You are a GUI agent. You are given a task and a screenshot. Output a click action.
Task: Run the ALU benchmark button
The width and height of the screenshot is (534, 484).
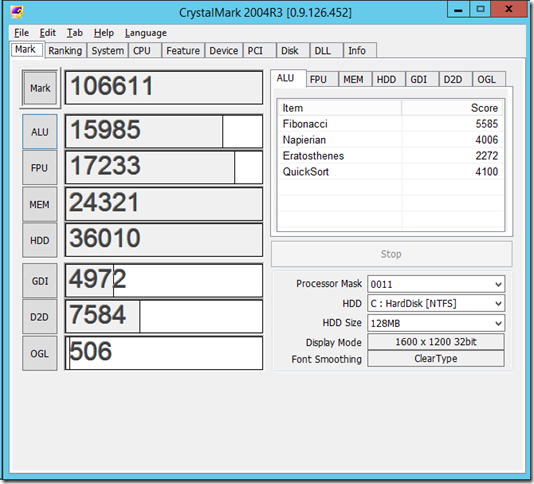pos(40,131)
